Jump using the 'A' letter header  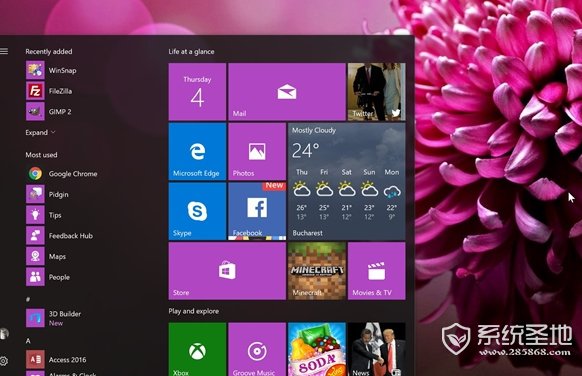(28, 340)
